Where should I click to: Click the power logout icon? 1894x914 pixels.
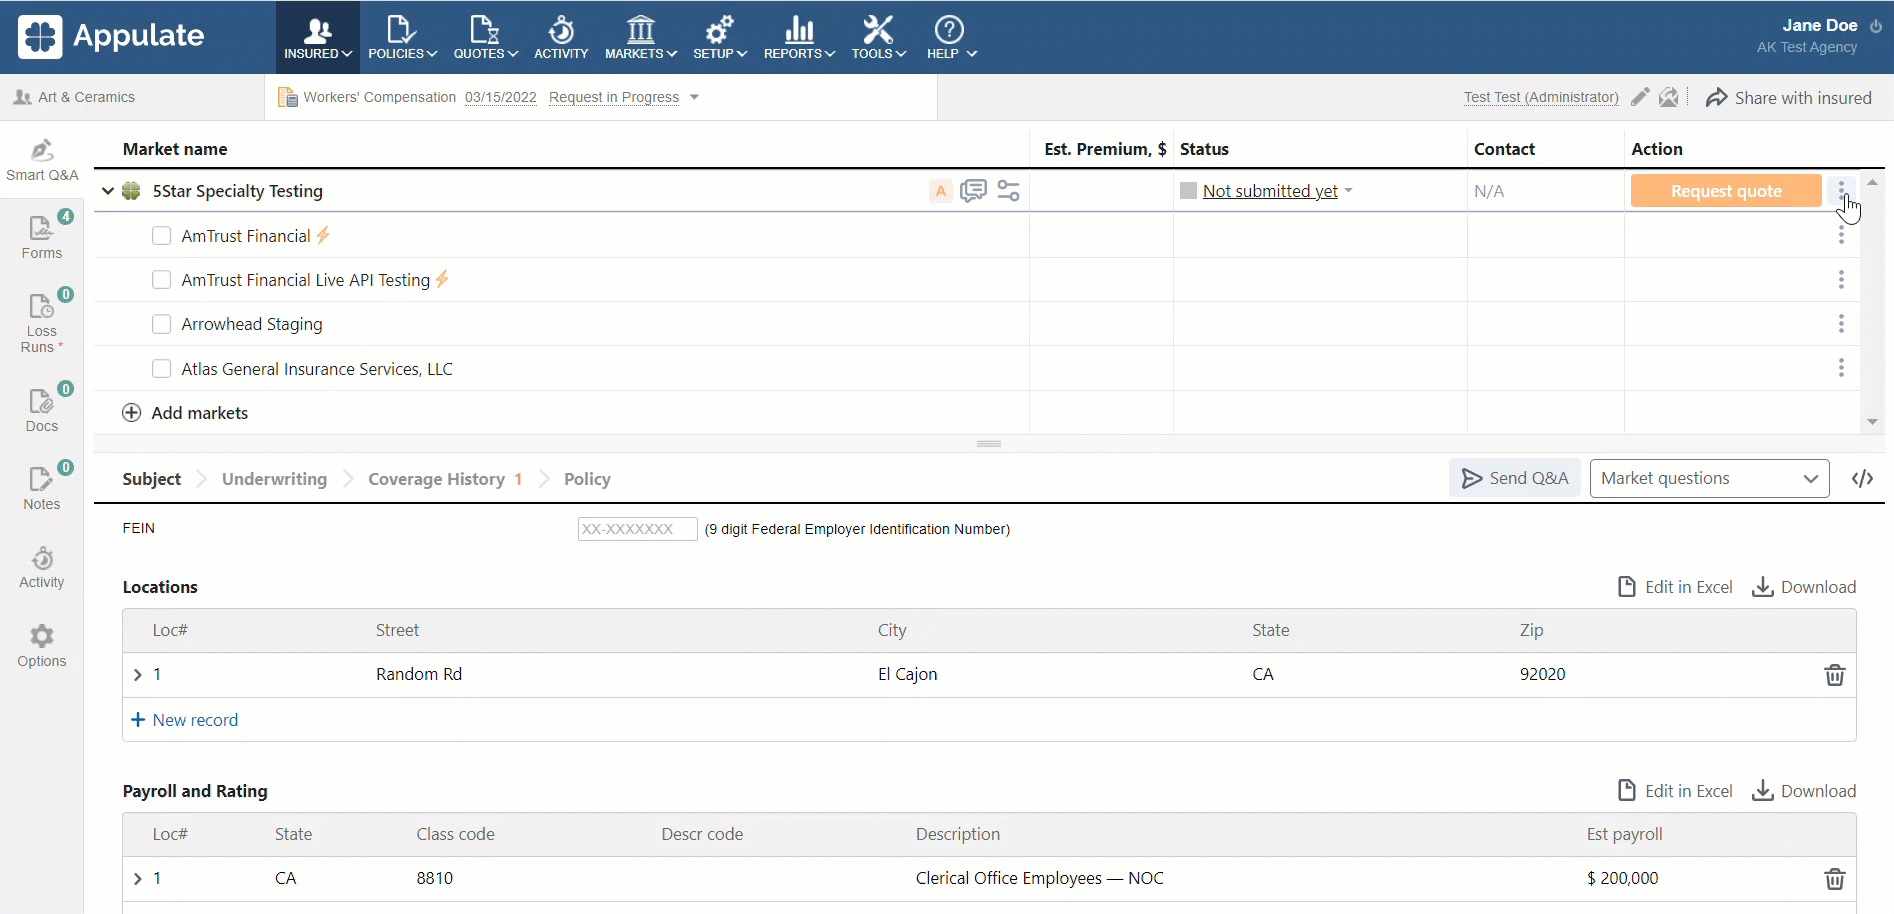click(x=1876, y=26)
